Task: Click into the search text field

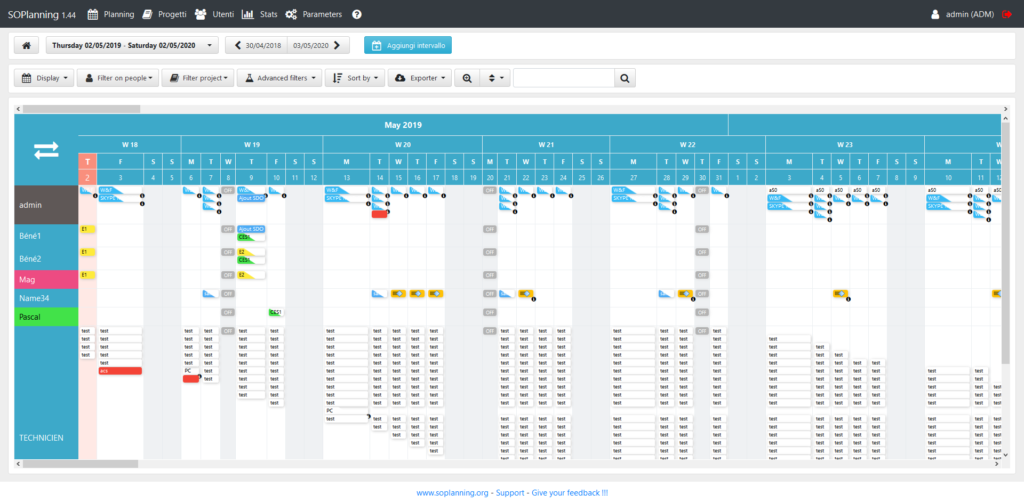Action: 564,78
